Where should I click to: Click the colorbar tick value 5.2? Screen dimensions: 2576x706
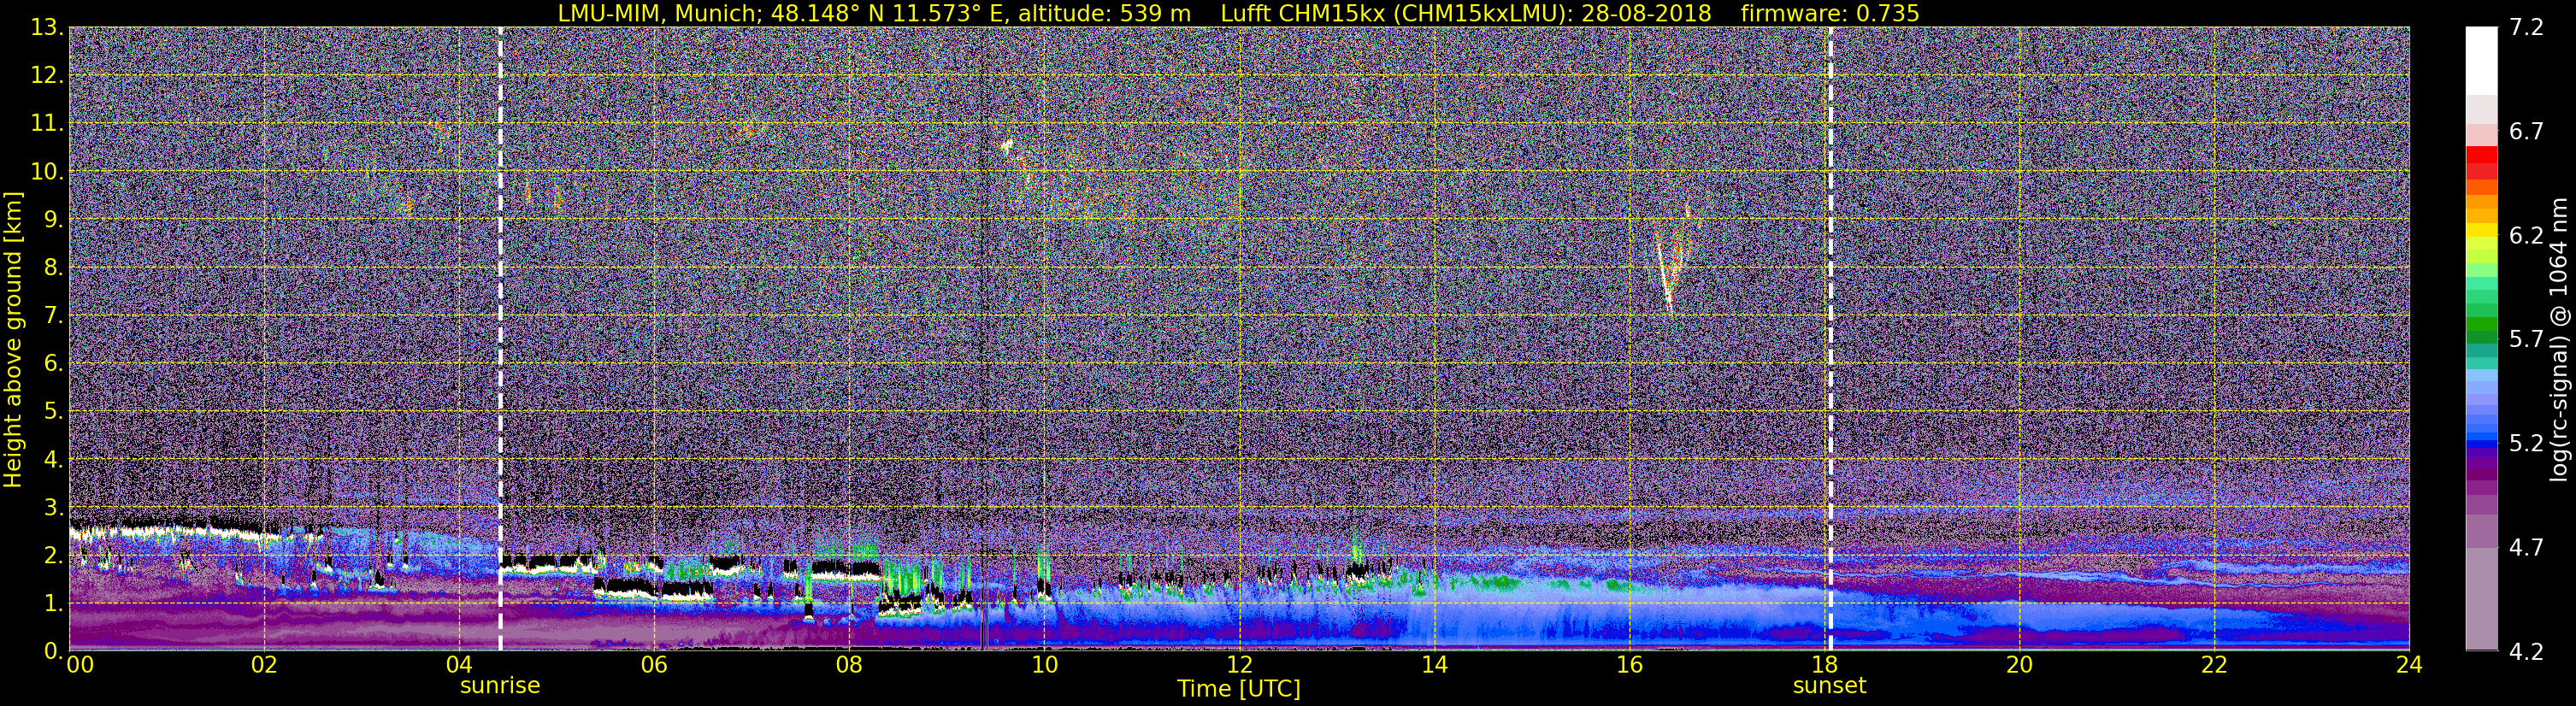[2526, 443]
